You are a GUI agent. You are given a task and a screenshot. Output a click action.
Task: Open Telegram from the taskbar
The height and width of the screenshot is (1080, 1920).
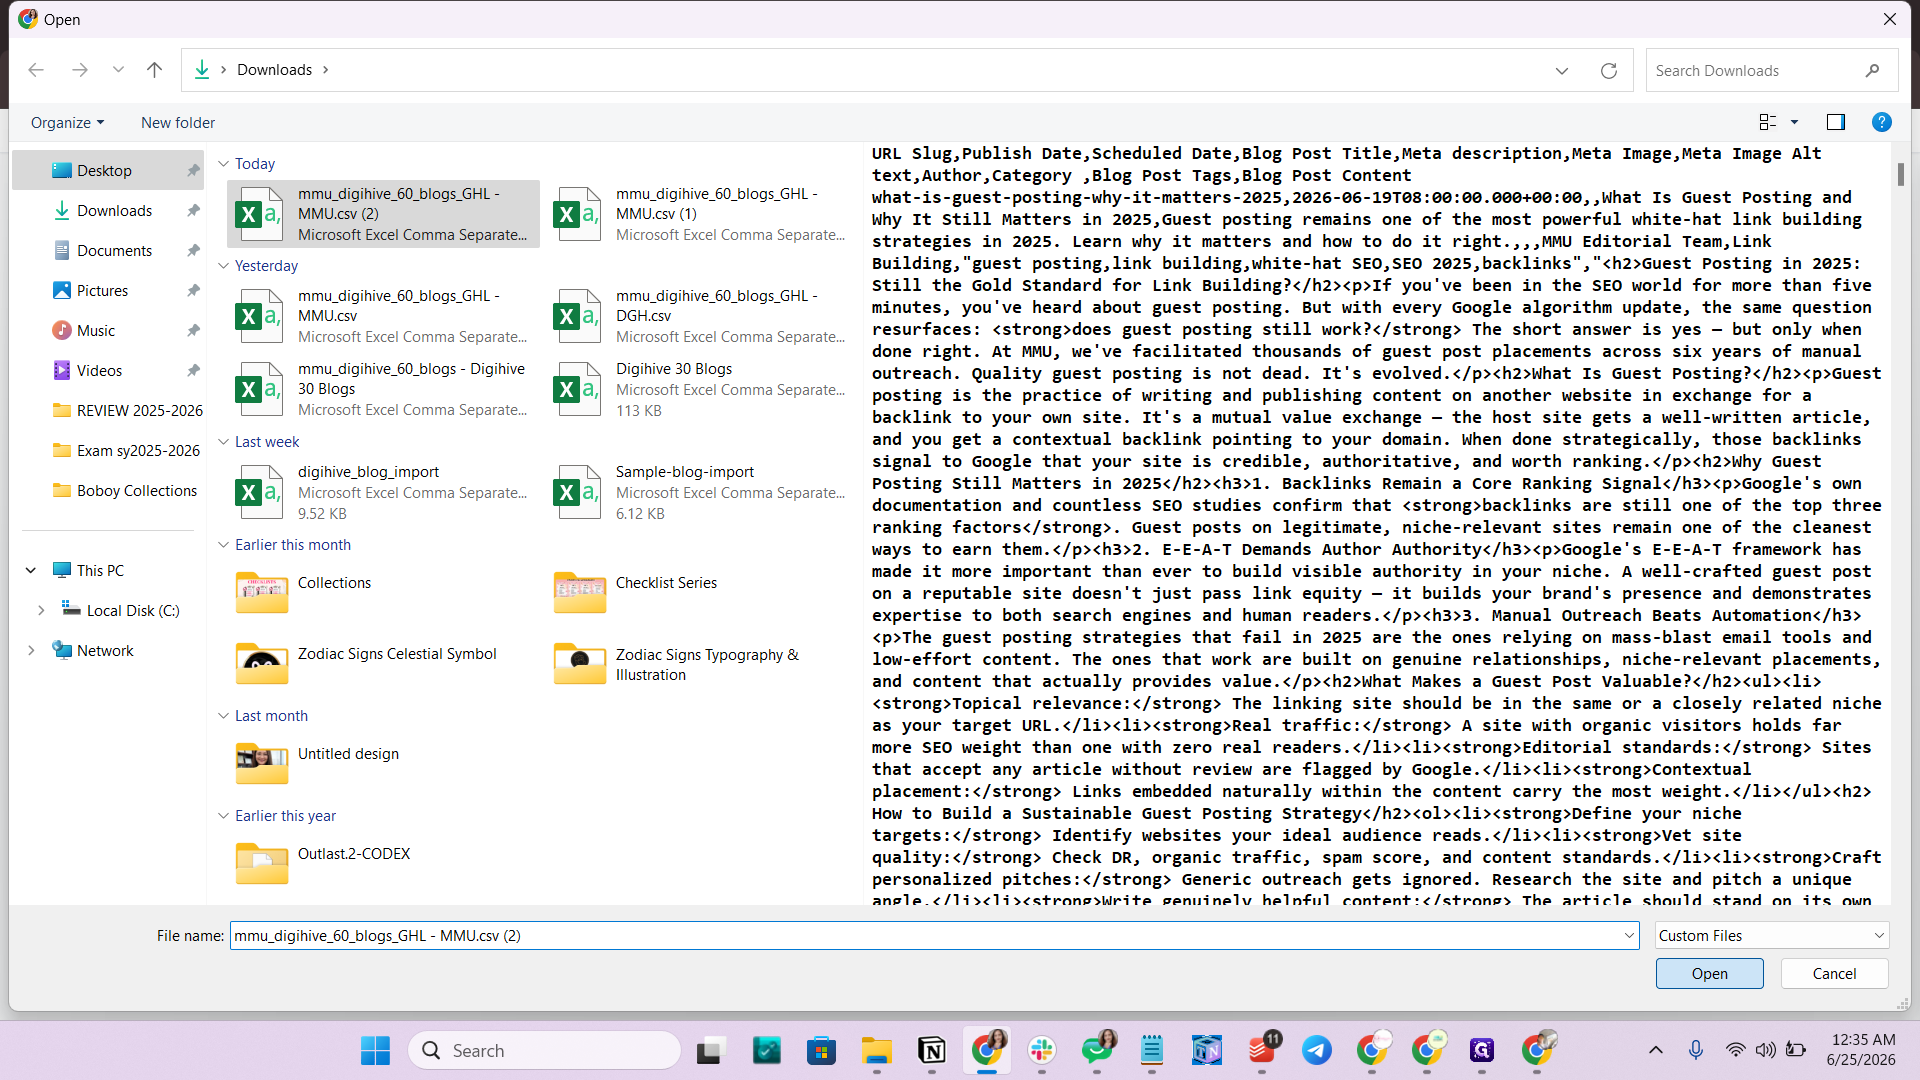coord(1317,1050)
